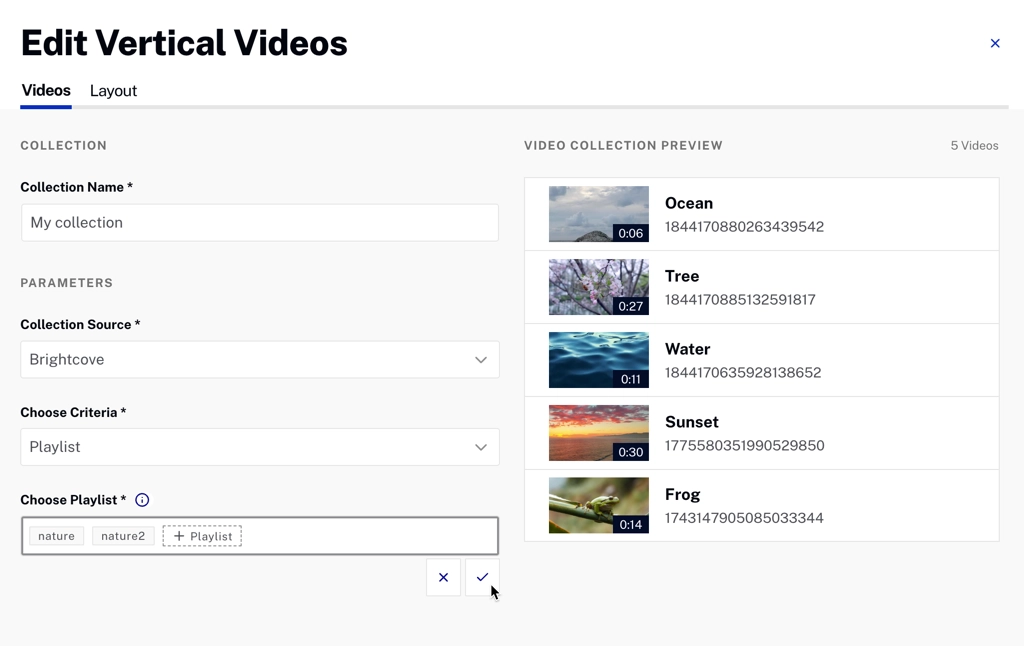
Task: Select the Videos tab
Action: click(x=46, y=91)
